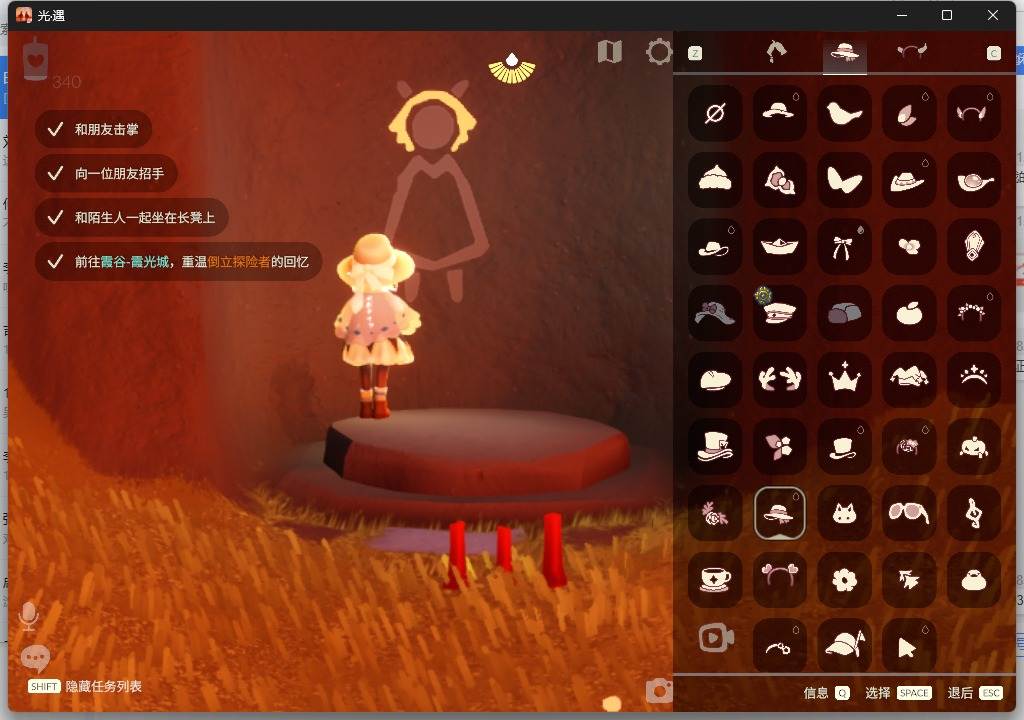This screenshot has width=1024, height=720.
Task: Toggle the microphone icon
Action: click(29, 616)
